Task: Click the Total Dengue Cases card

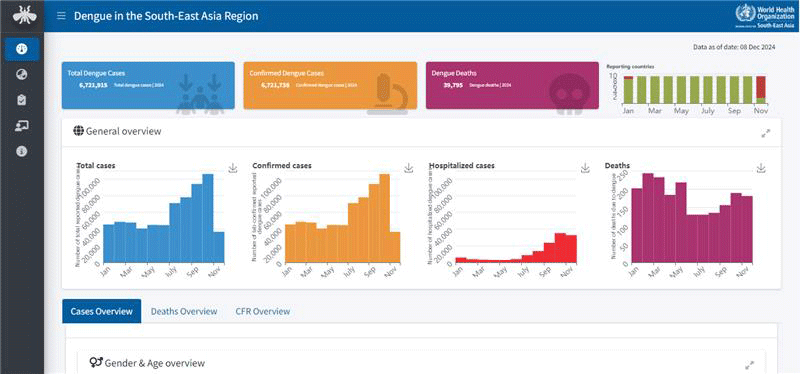Action: [148, 86]
